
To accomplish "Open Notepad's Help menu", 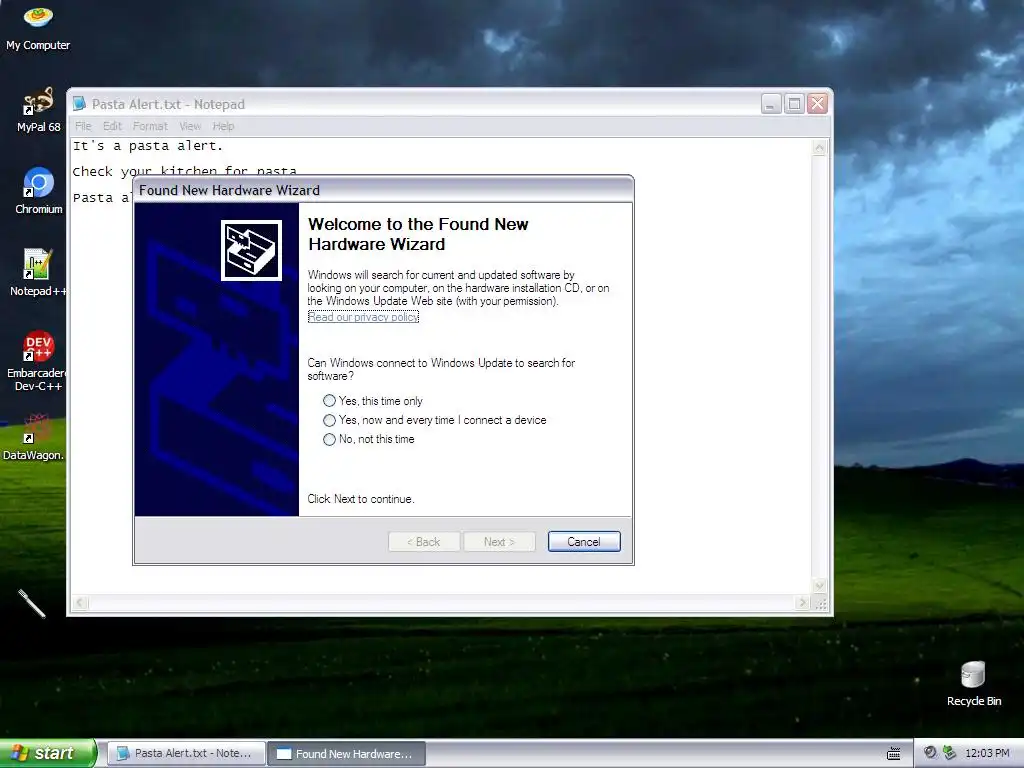I will click(223, 126).
